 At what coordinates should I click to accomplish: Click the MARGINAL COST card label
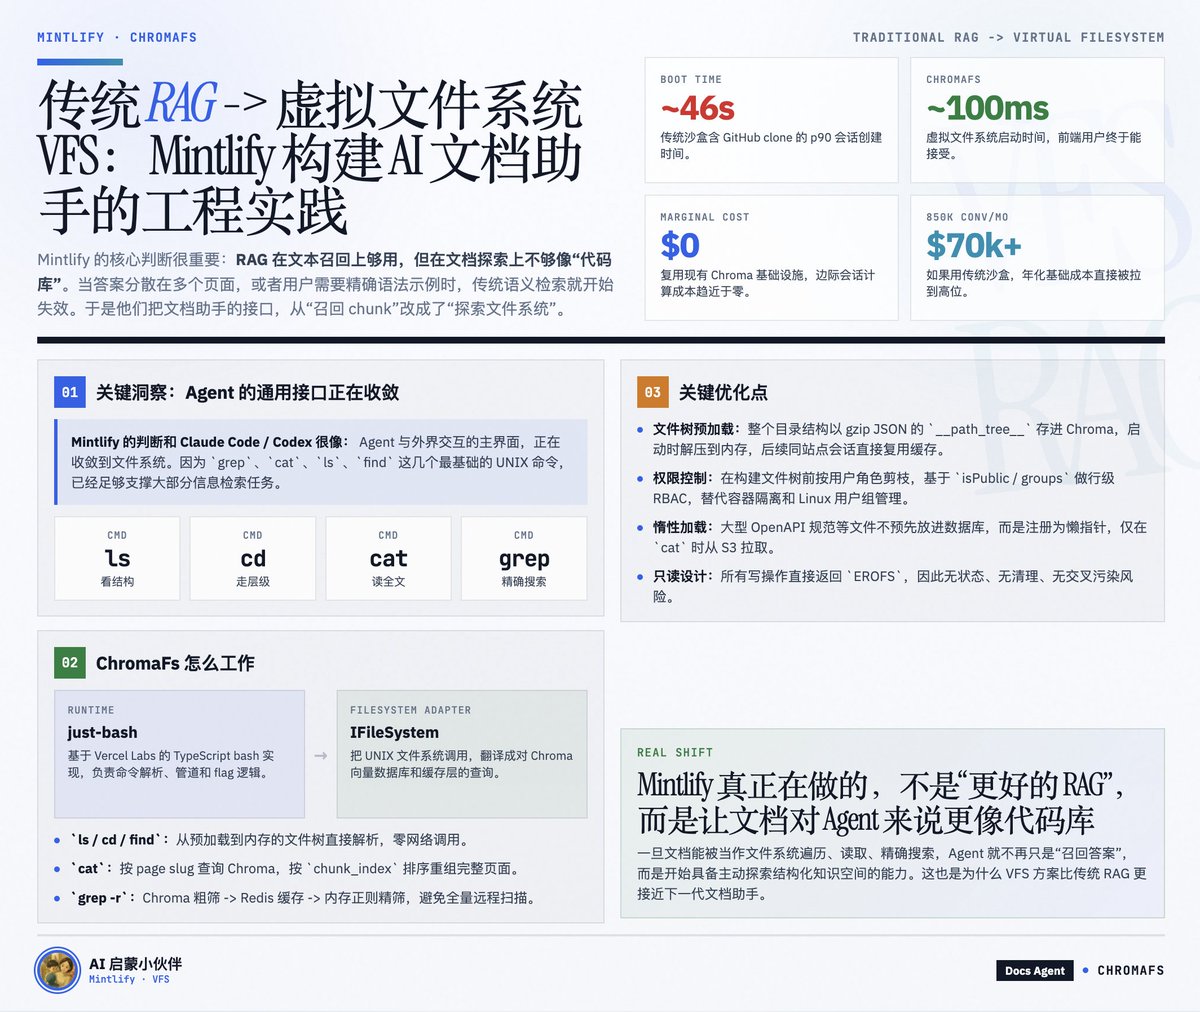[705, 217]
